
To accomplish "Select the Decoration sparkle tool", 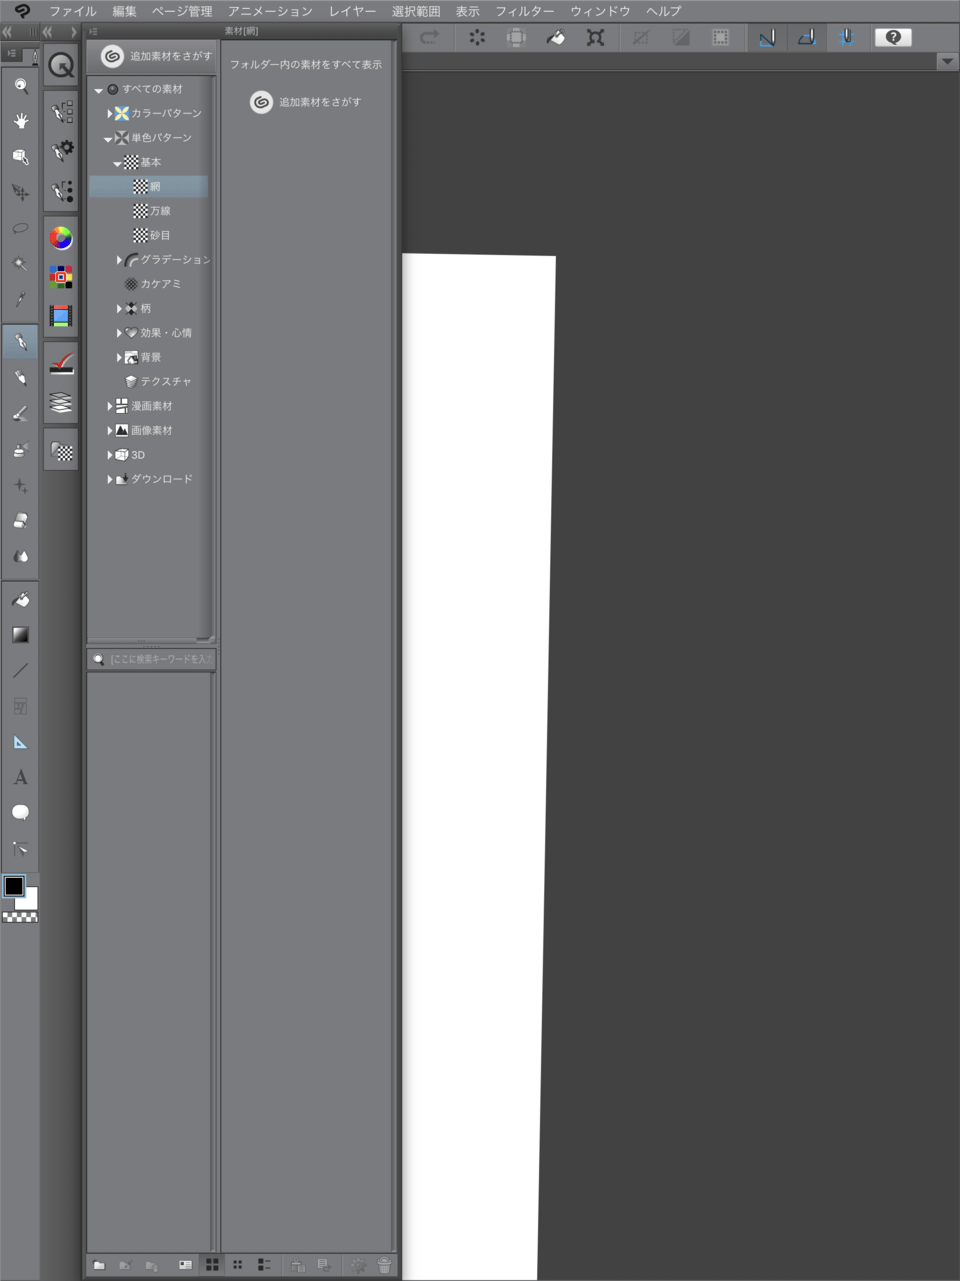I will point(20,486).
